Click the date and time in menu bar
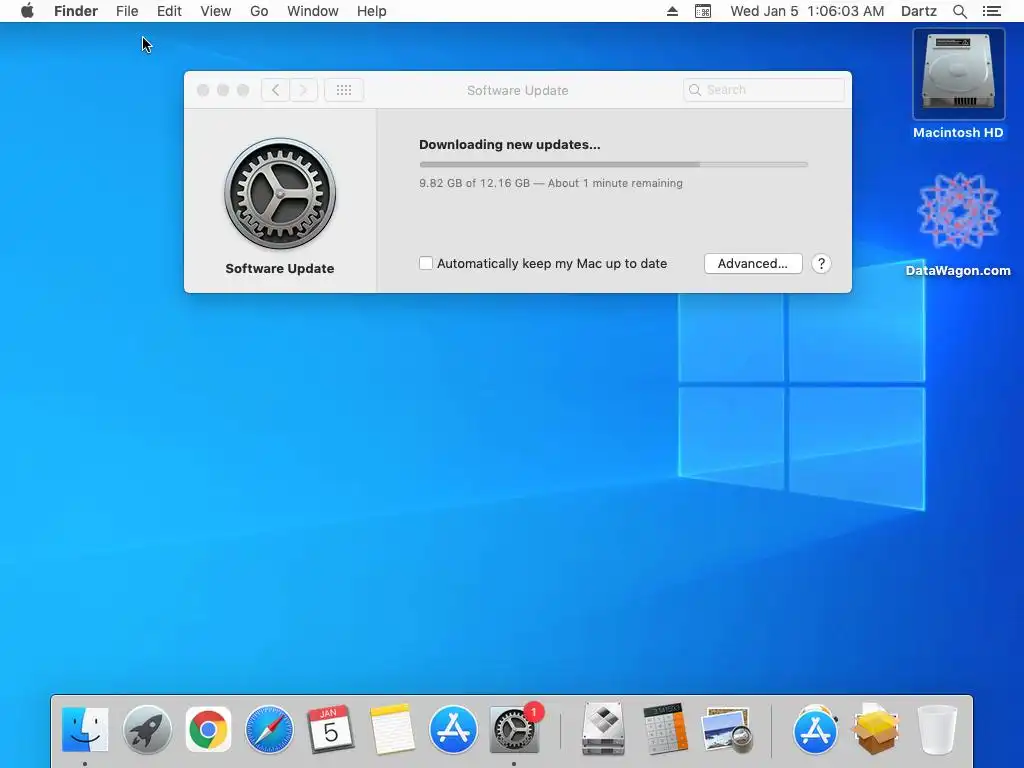Screen dimensions: 1024x768 tap(807, 11)
